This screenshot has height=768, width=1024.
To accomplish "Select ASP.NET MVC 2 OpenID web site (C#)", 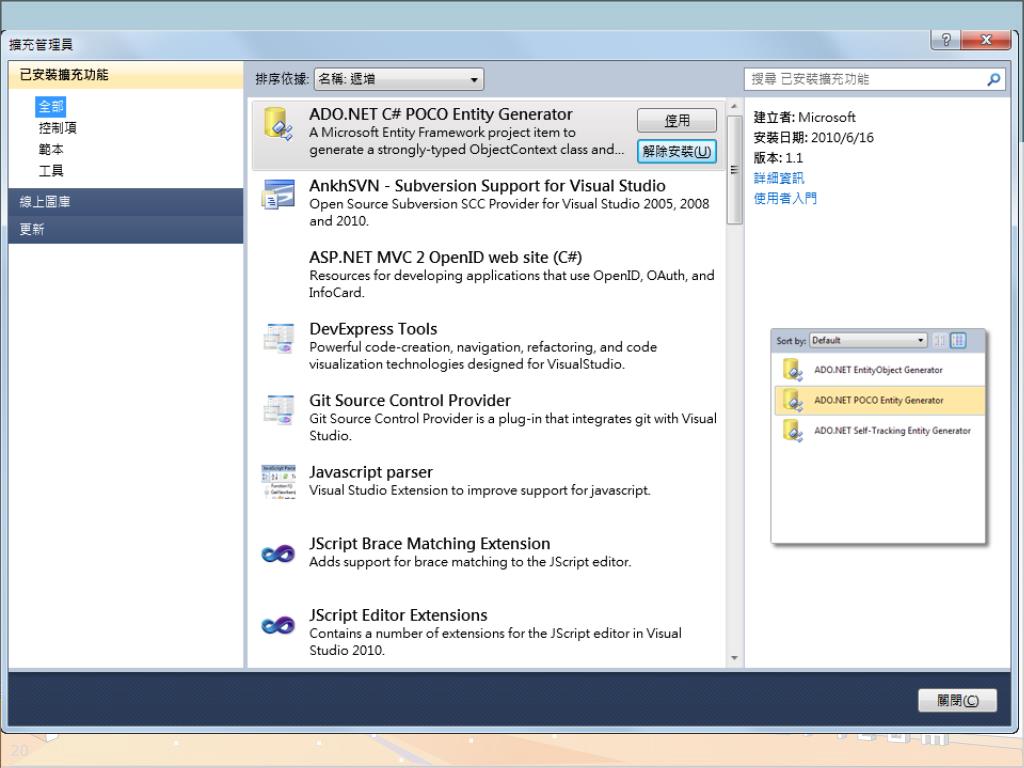I will [x=445, y=257].
